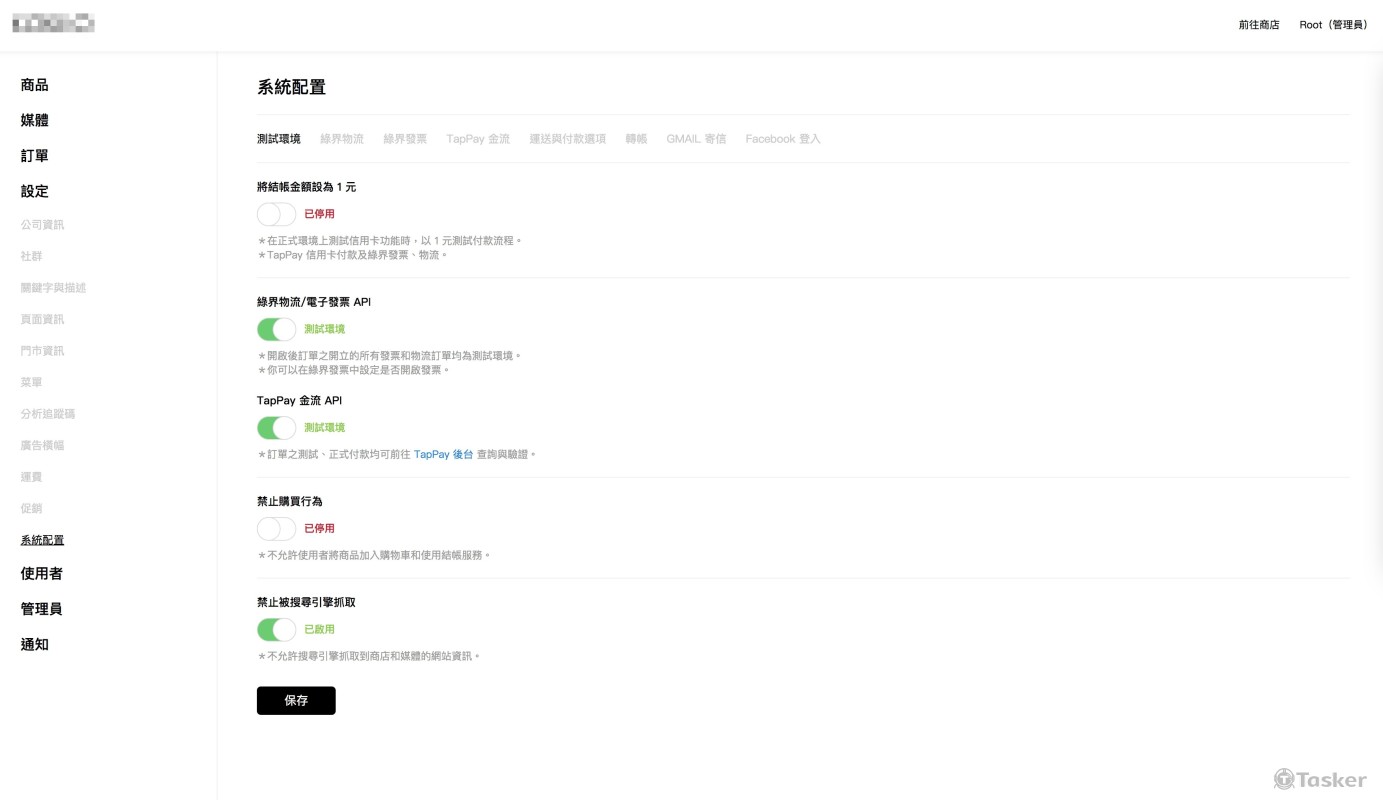The image size is (1383, 800).
Task: Expand the 訂單 sidebar section
Action: [x=35, y=156]
